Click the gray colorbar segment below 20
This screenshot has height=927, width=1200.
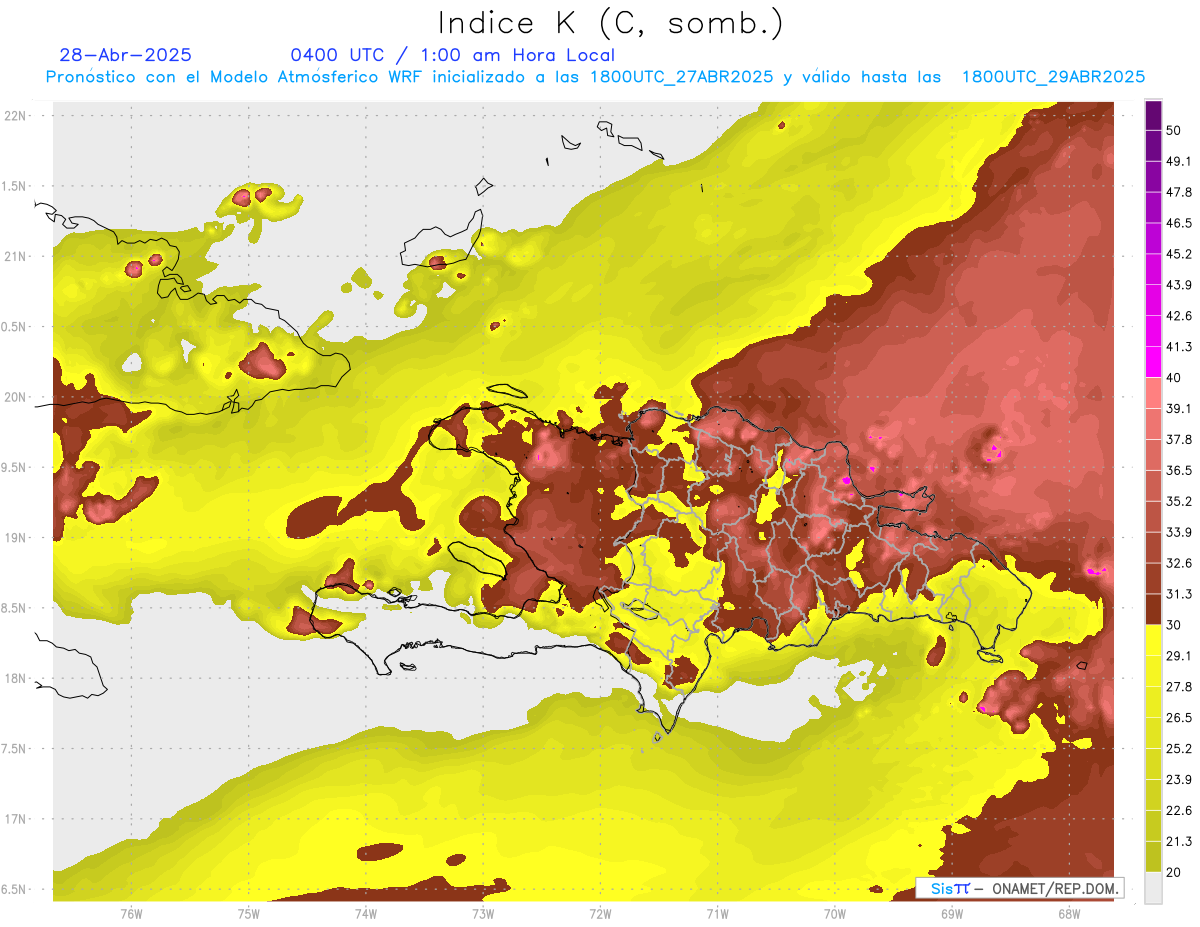point(1153,887)
